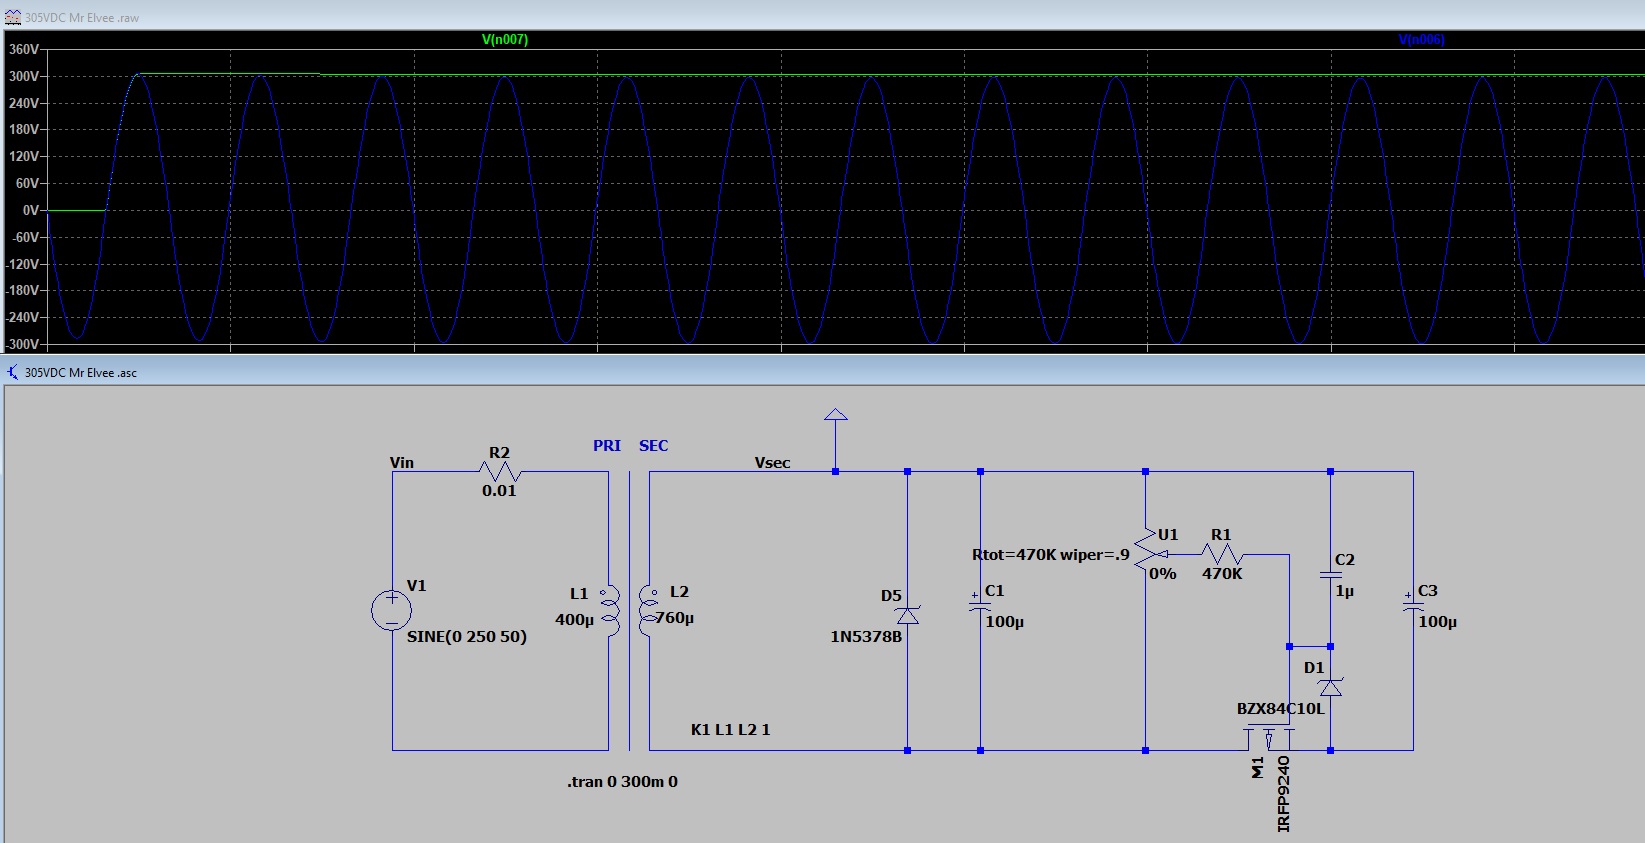Image resolution: width=1645 pixels, height=843 pixels.
Task: Click the 760µ inductance value
Action: [x=675, y=618]
